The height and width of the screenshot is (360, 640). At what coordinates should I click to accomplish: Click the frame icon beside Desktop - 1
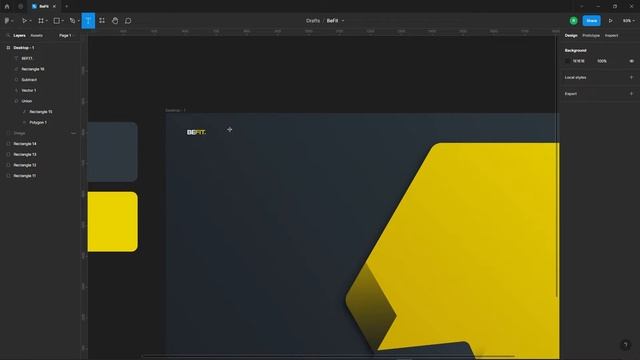[x=8, y=48]
